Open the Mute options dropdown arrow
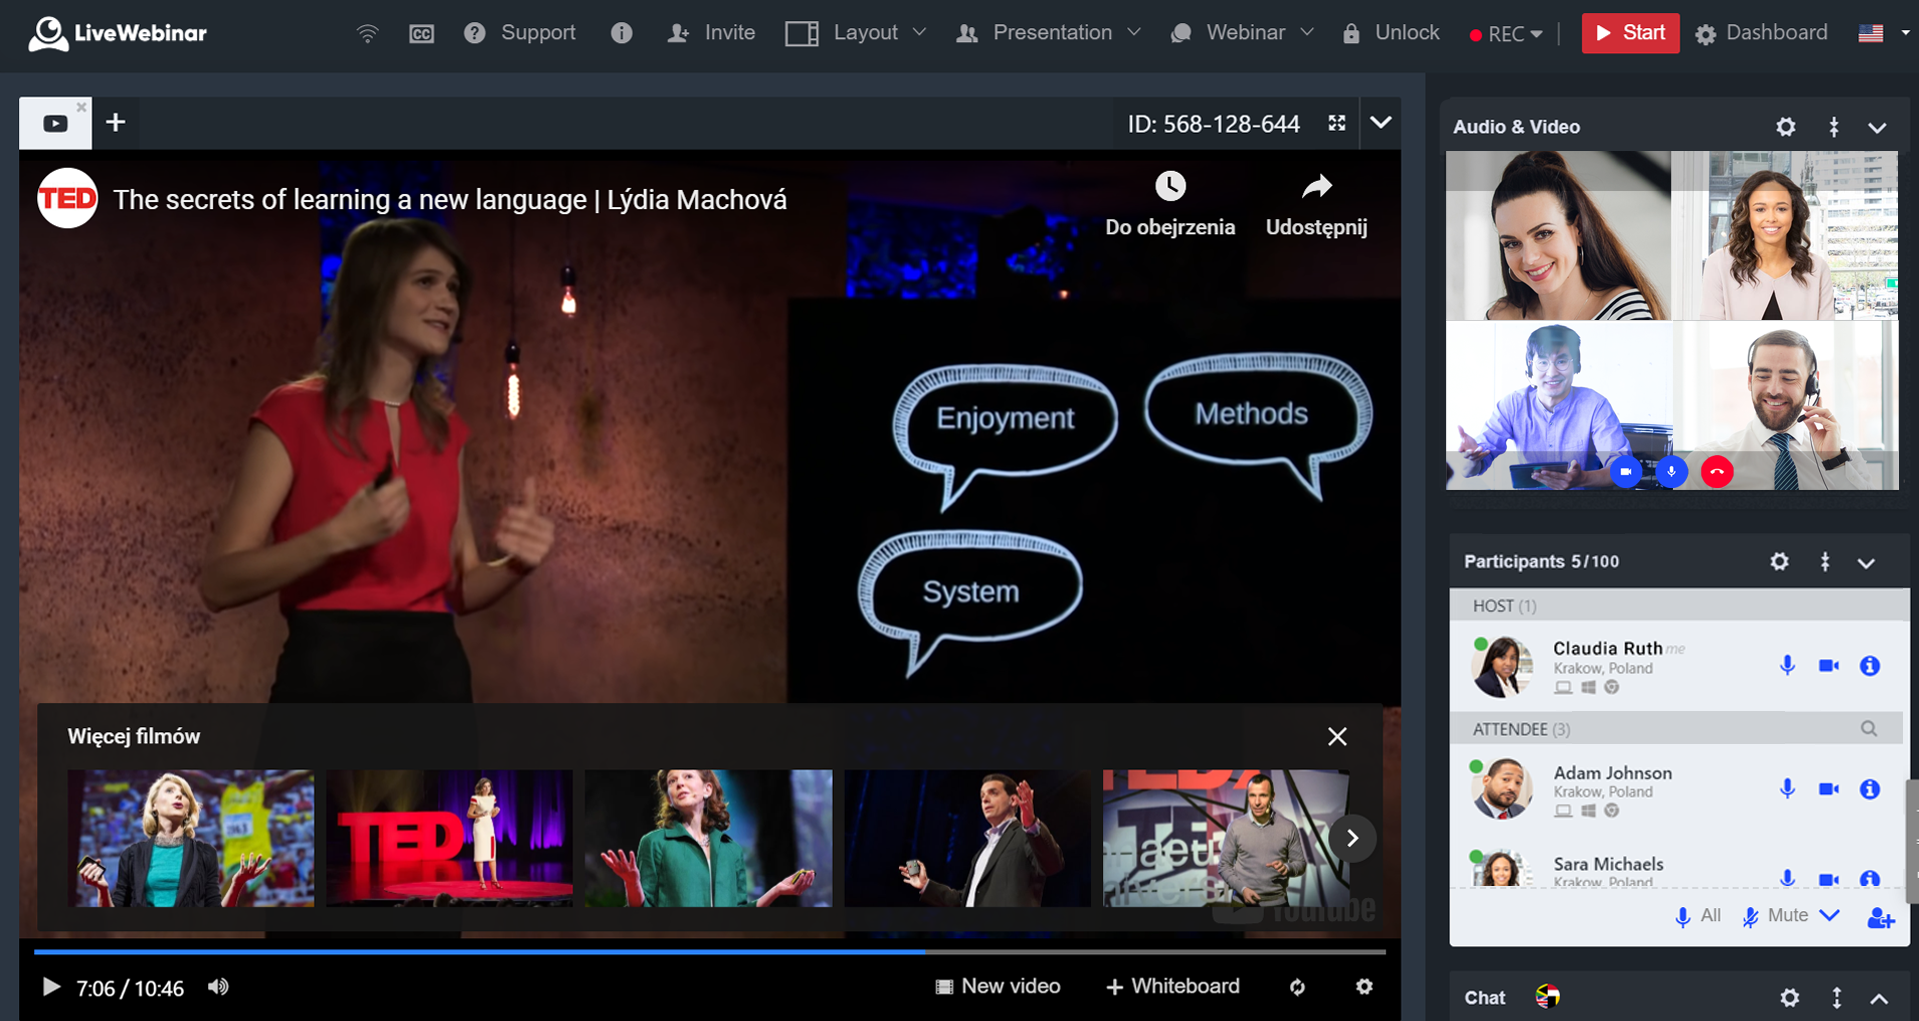 [x=1830, y=916]
